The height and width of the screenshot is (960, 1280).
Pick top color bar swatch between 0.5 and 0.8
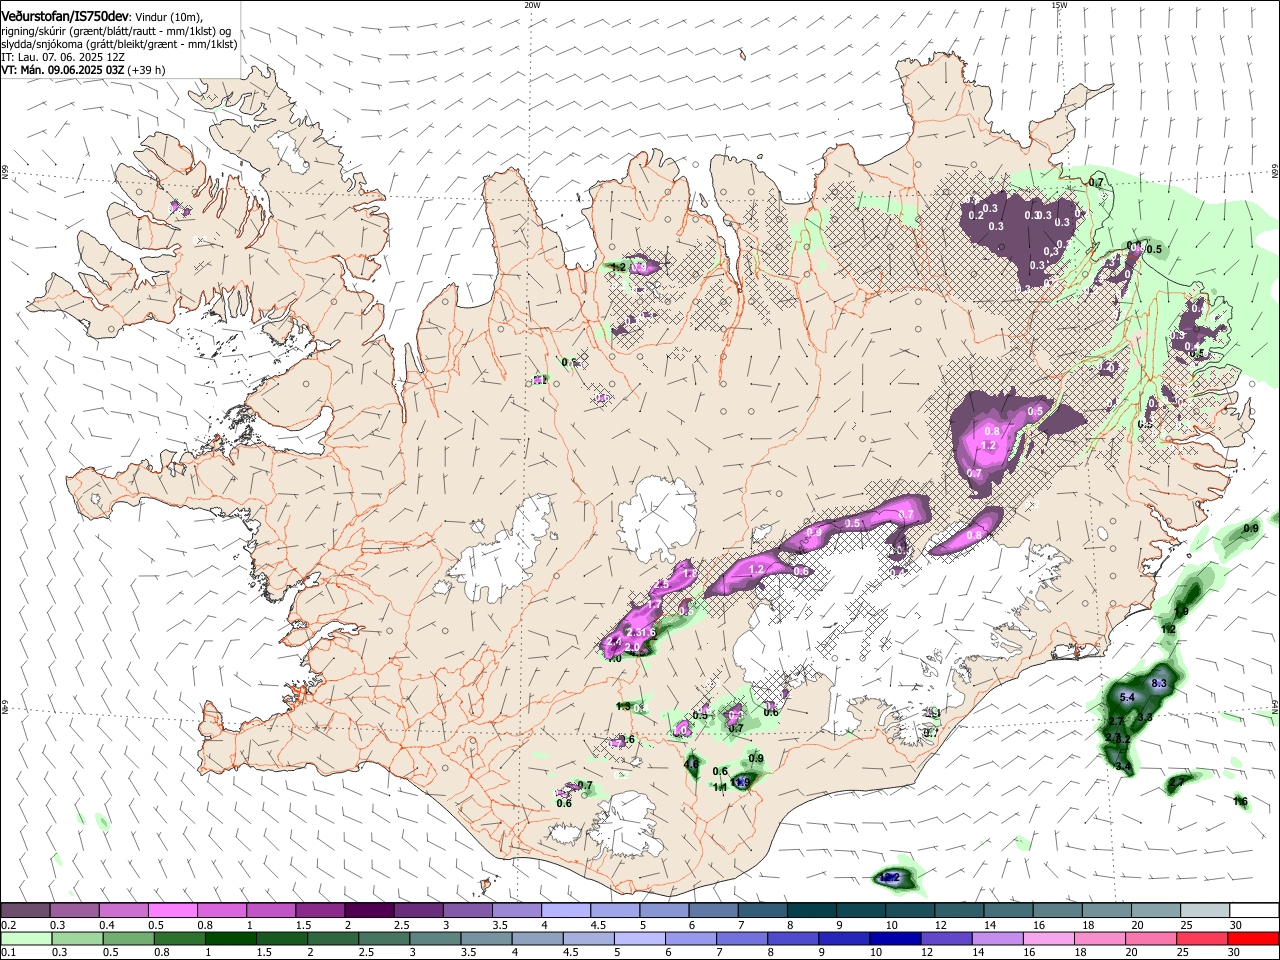click(172, 911)
